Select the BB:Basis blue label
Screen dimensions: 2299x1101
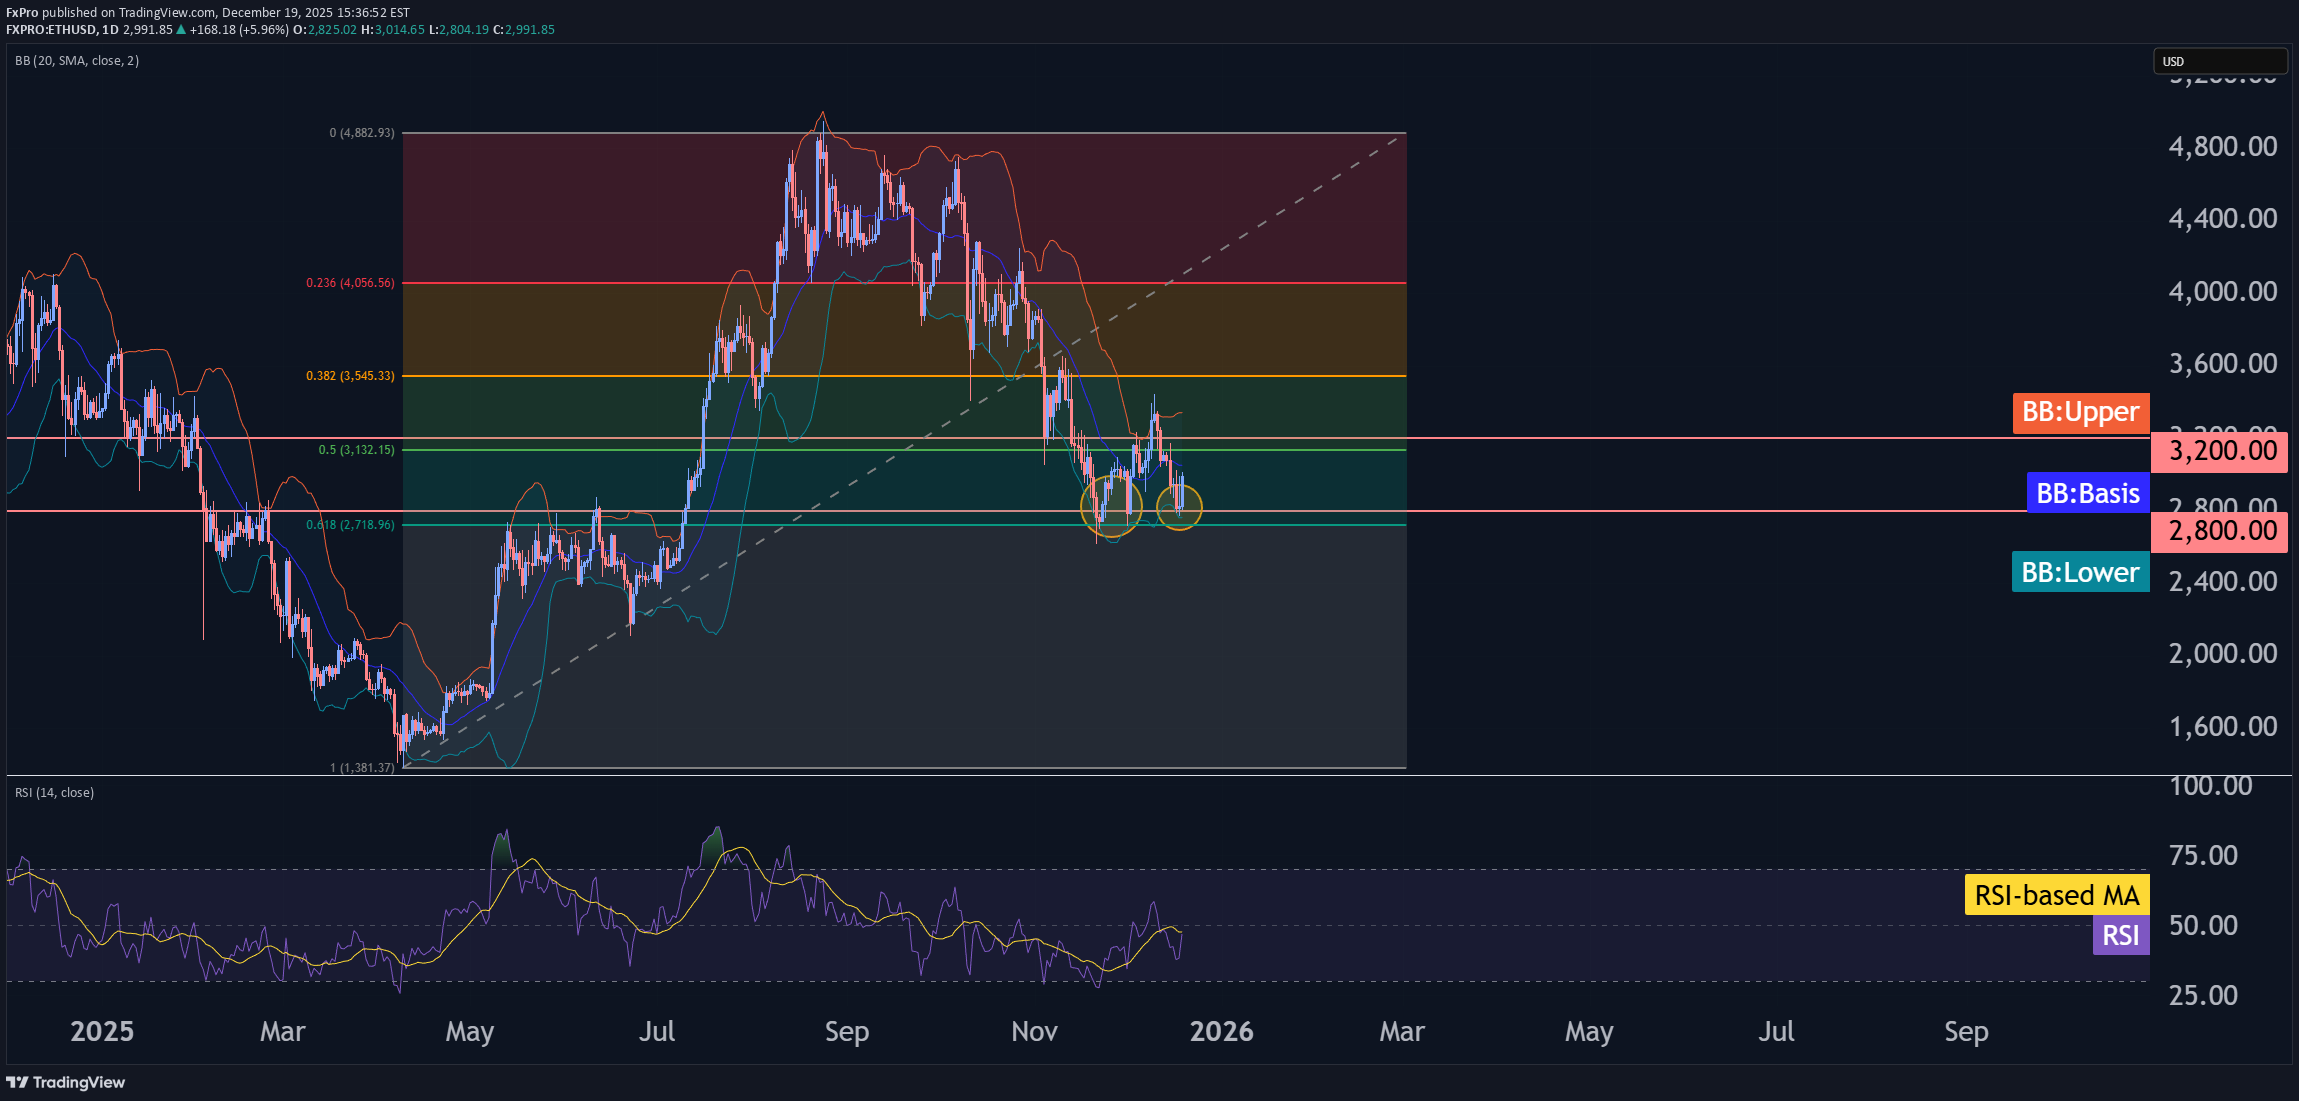pos(2087,493)
